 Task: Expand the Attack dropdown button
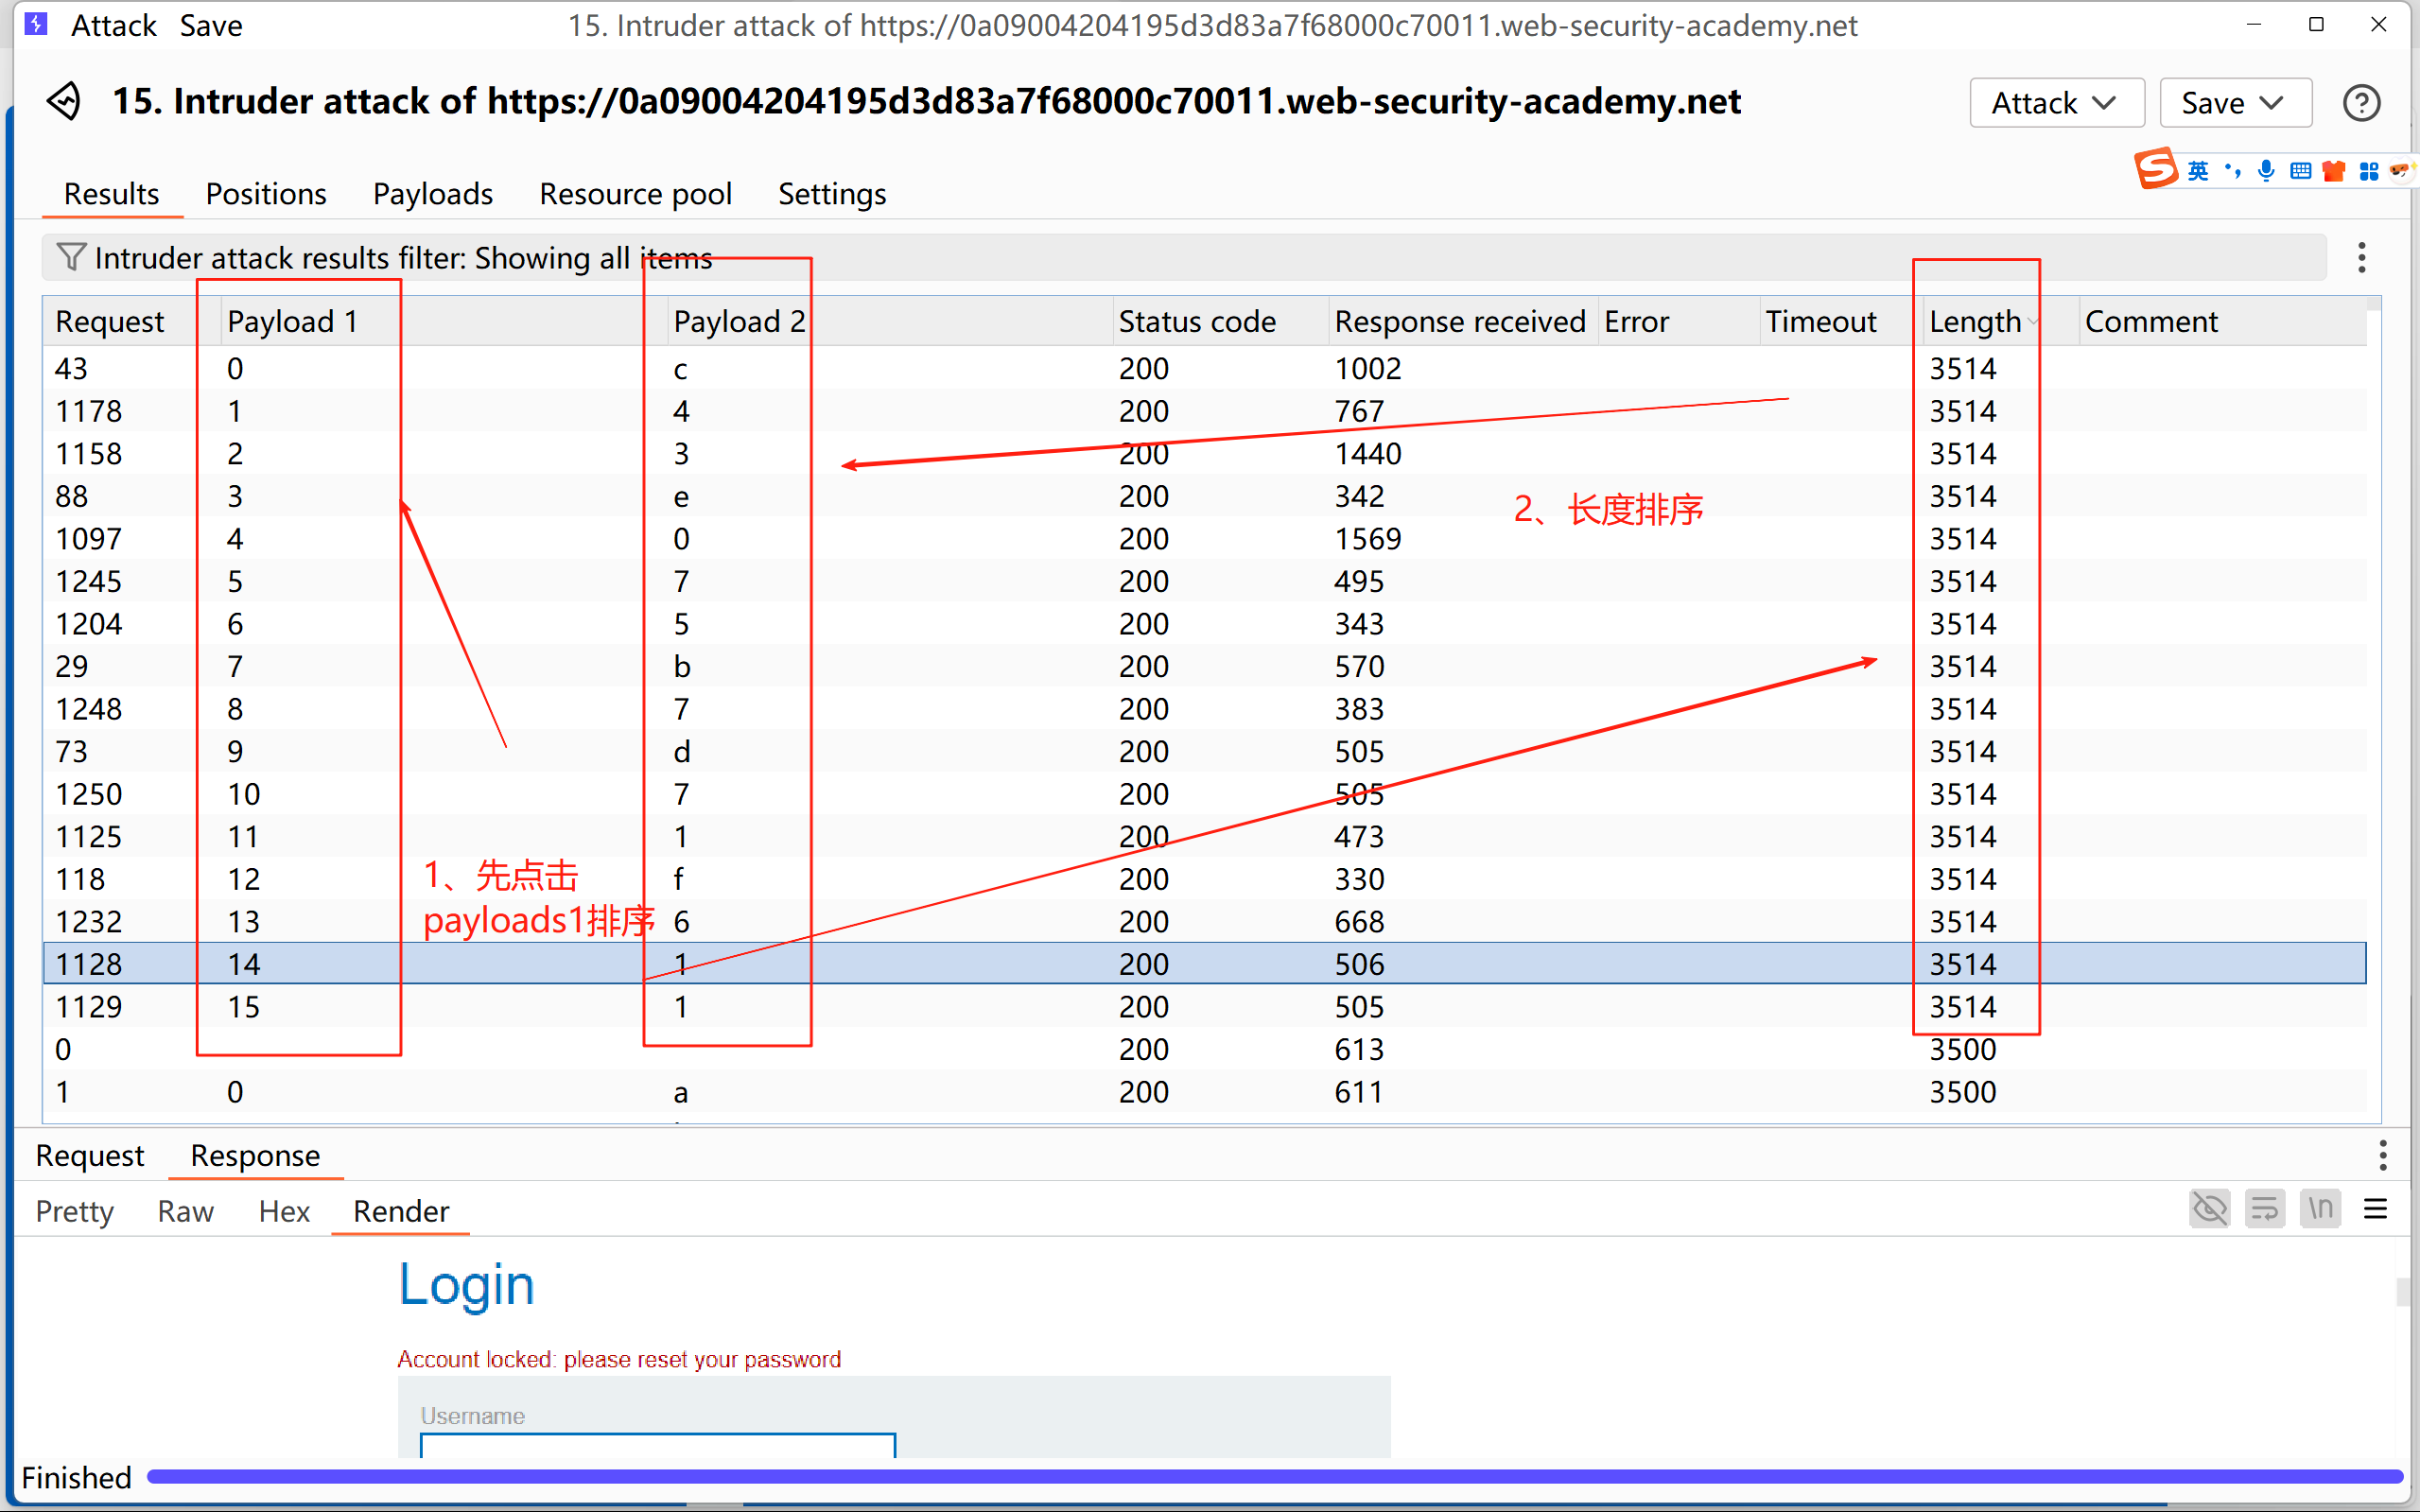(x=2056, y=103)
